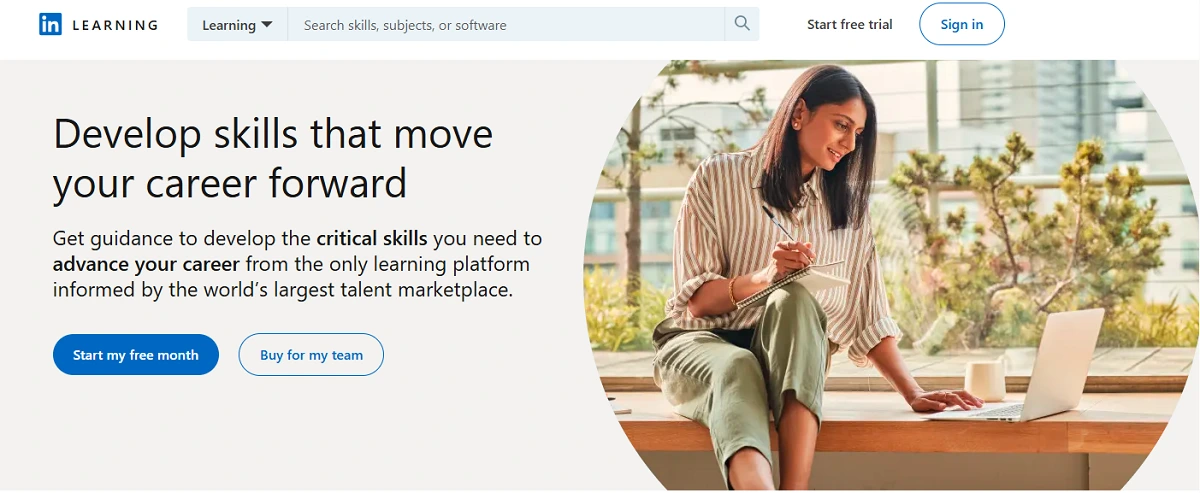
Task: Click the Start my free month button
Action: pos(136,355)
